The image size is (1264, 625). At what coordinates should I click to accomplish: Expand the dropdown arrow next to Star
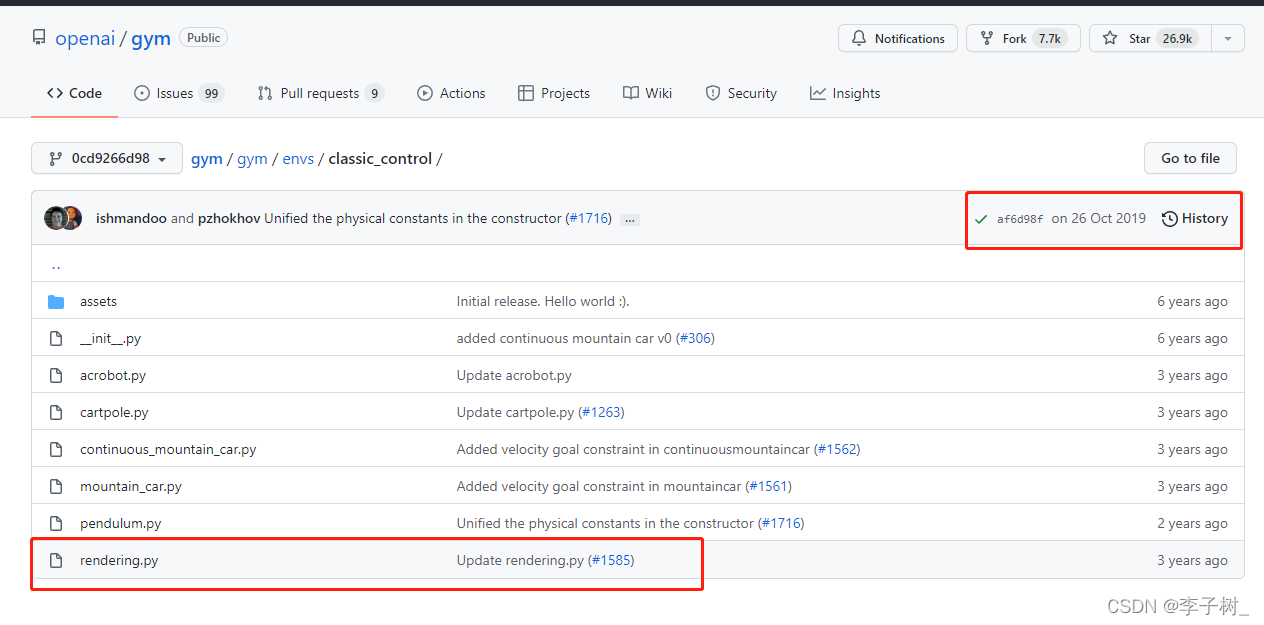[1227, 38]
